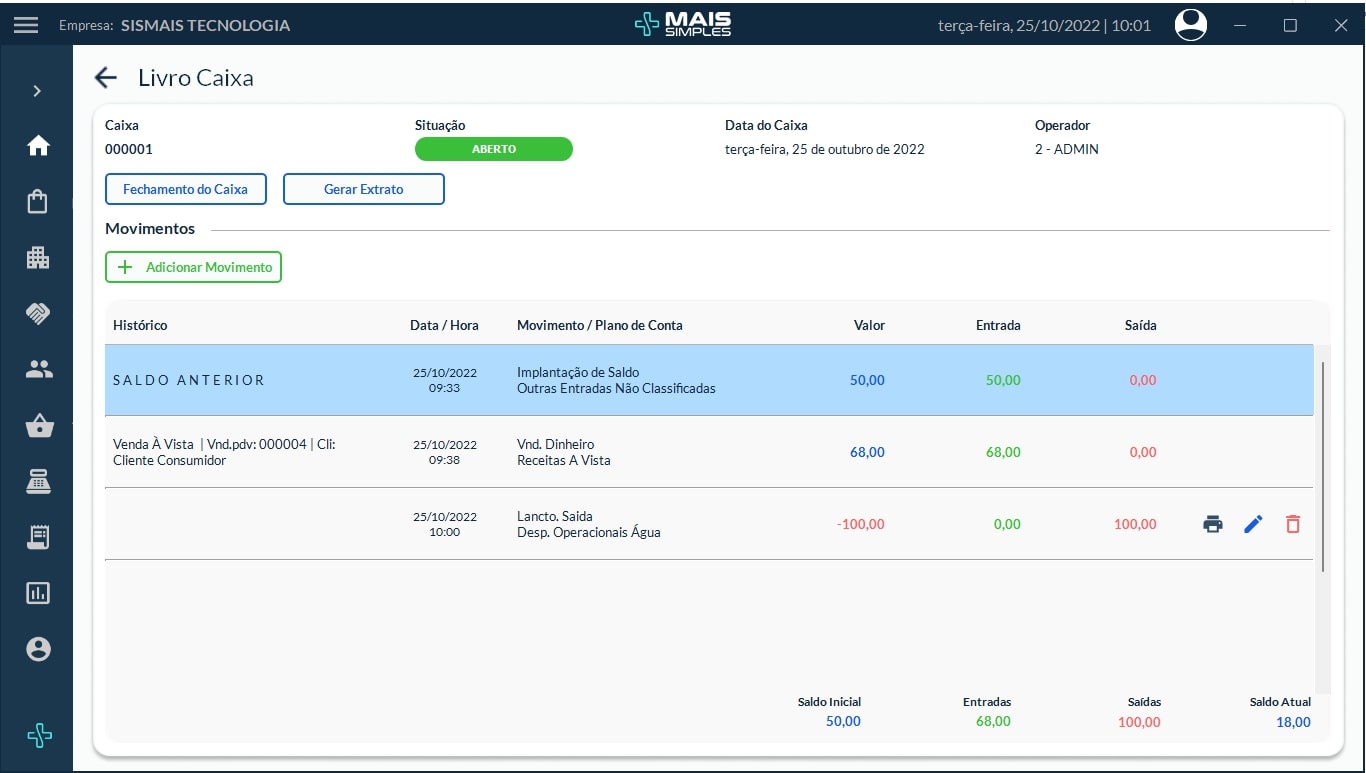This screenshot has width=1366, height=773.
Task: Open the cash register sidebar icon
Action: pyautogui.click(x=38, y=483)
